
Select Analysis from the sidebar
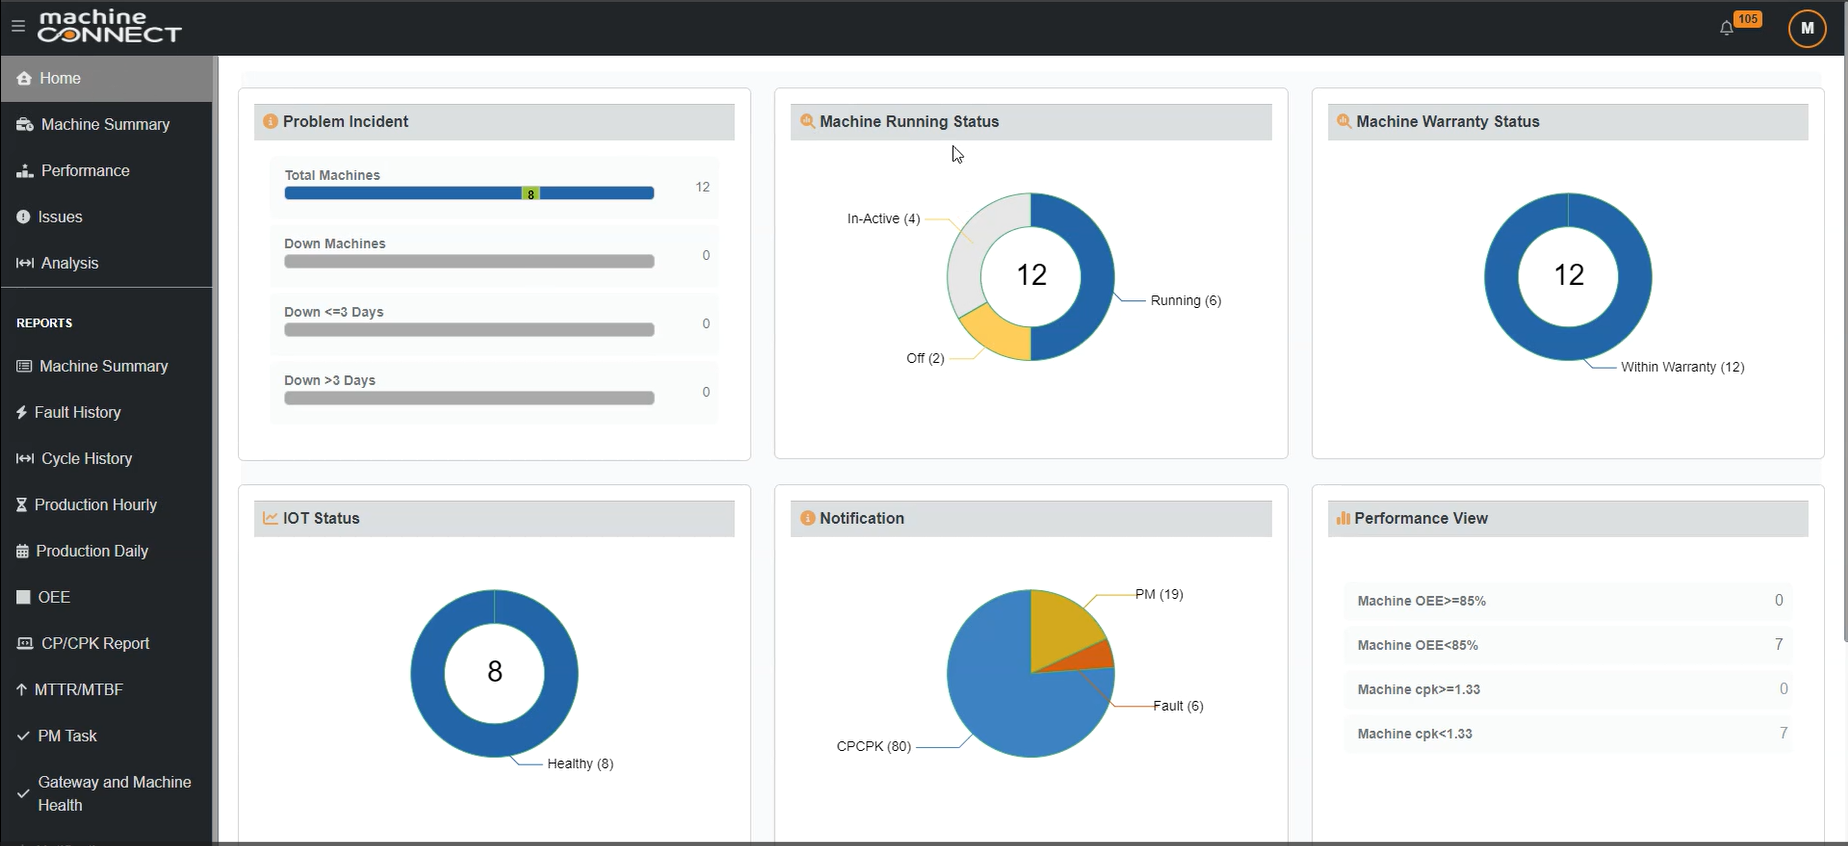click(x=69, y=263)
